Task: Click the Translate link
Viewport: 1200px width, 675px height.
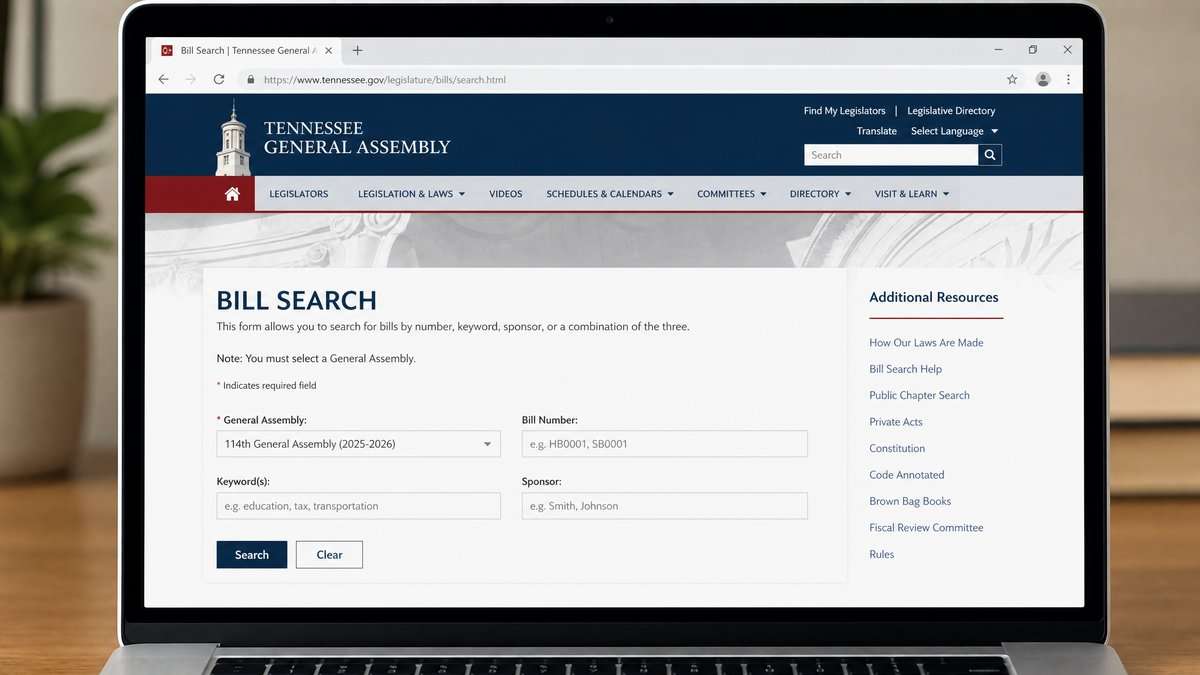Action: pyautogui.click(x=877, y=131)
